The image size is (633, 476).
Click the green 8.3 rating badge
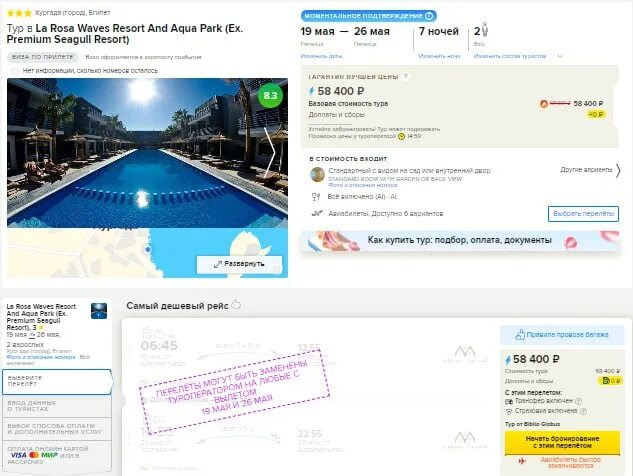coord(270,95)
